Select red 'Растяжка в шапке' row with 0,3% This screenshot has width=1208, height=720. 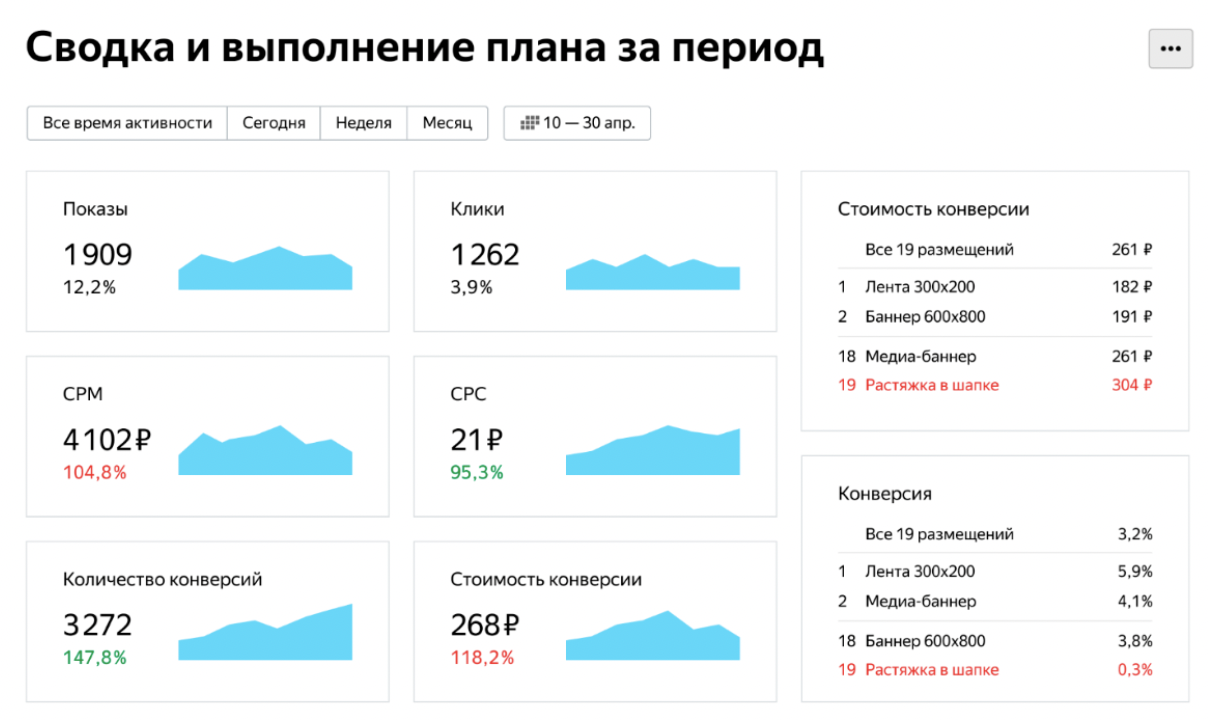pyautogui.click(x=995, y=670)
